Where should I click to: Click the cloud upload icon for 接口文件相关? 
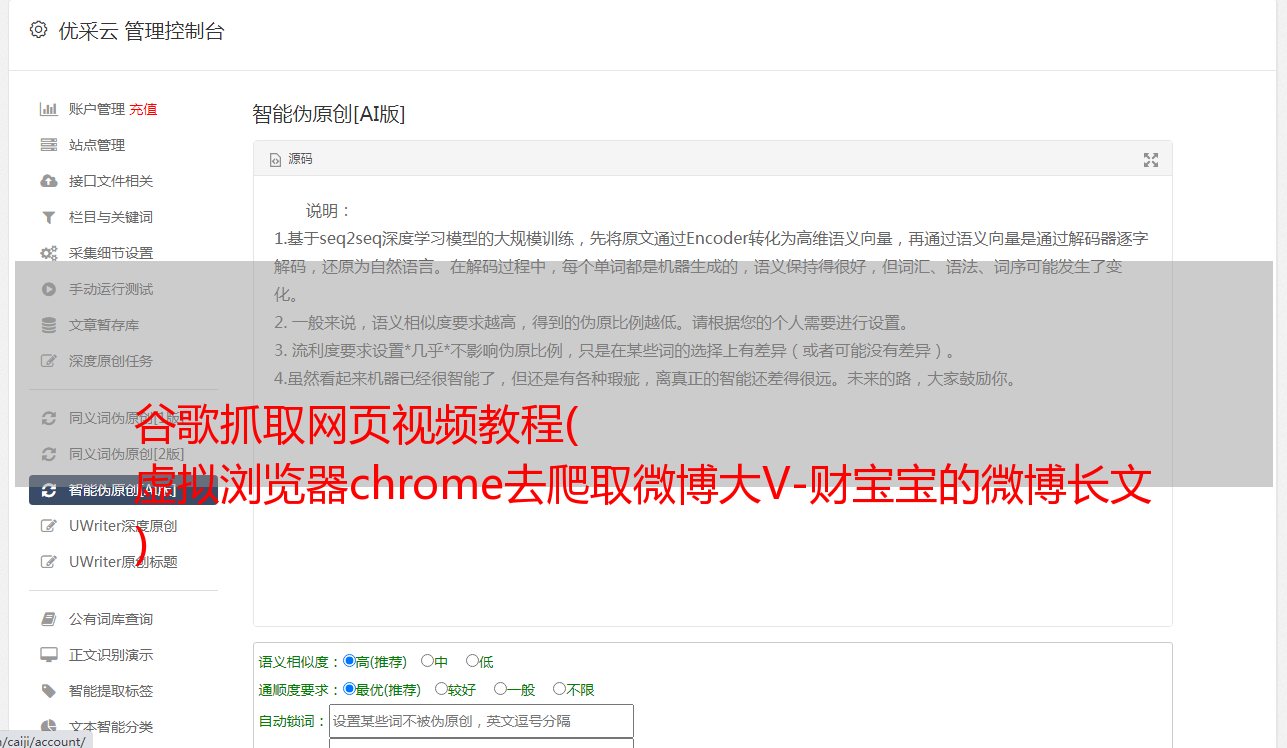click(48, 181)
